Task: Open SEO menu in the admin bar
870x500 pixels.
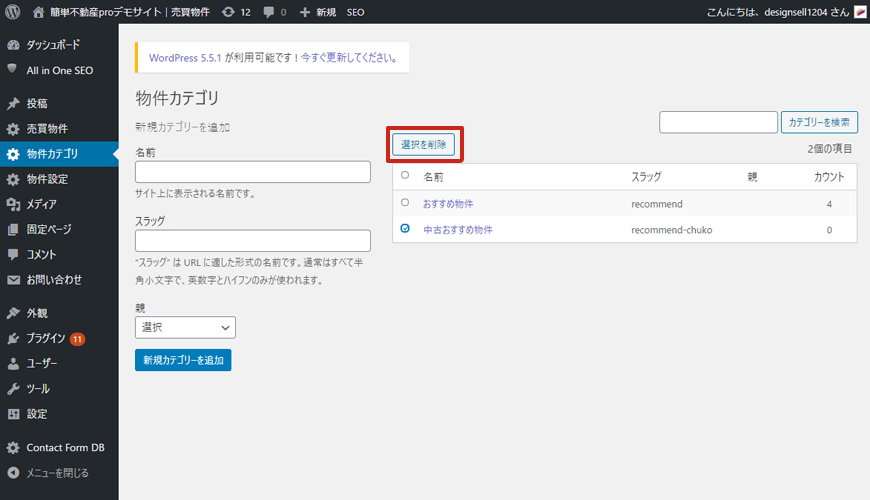Action: point(355,12)
